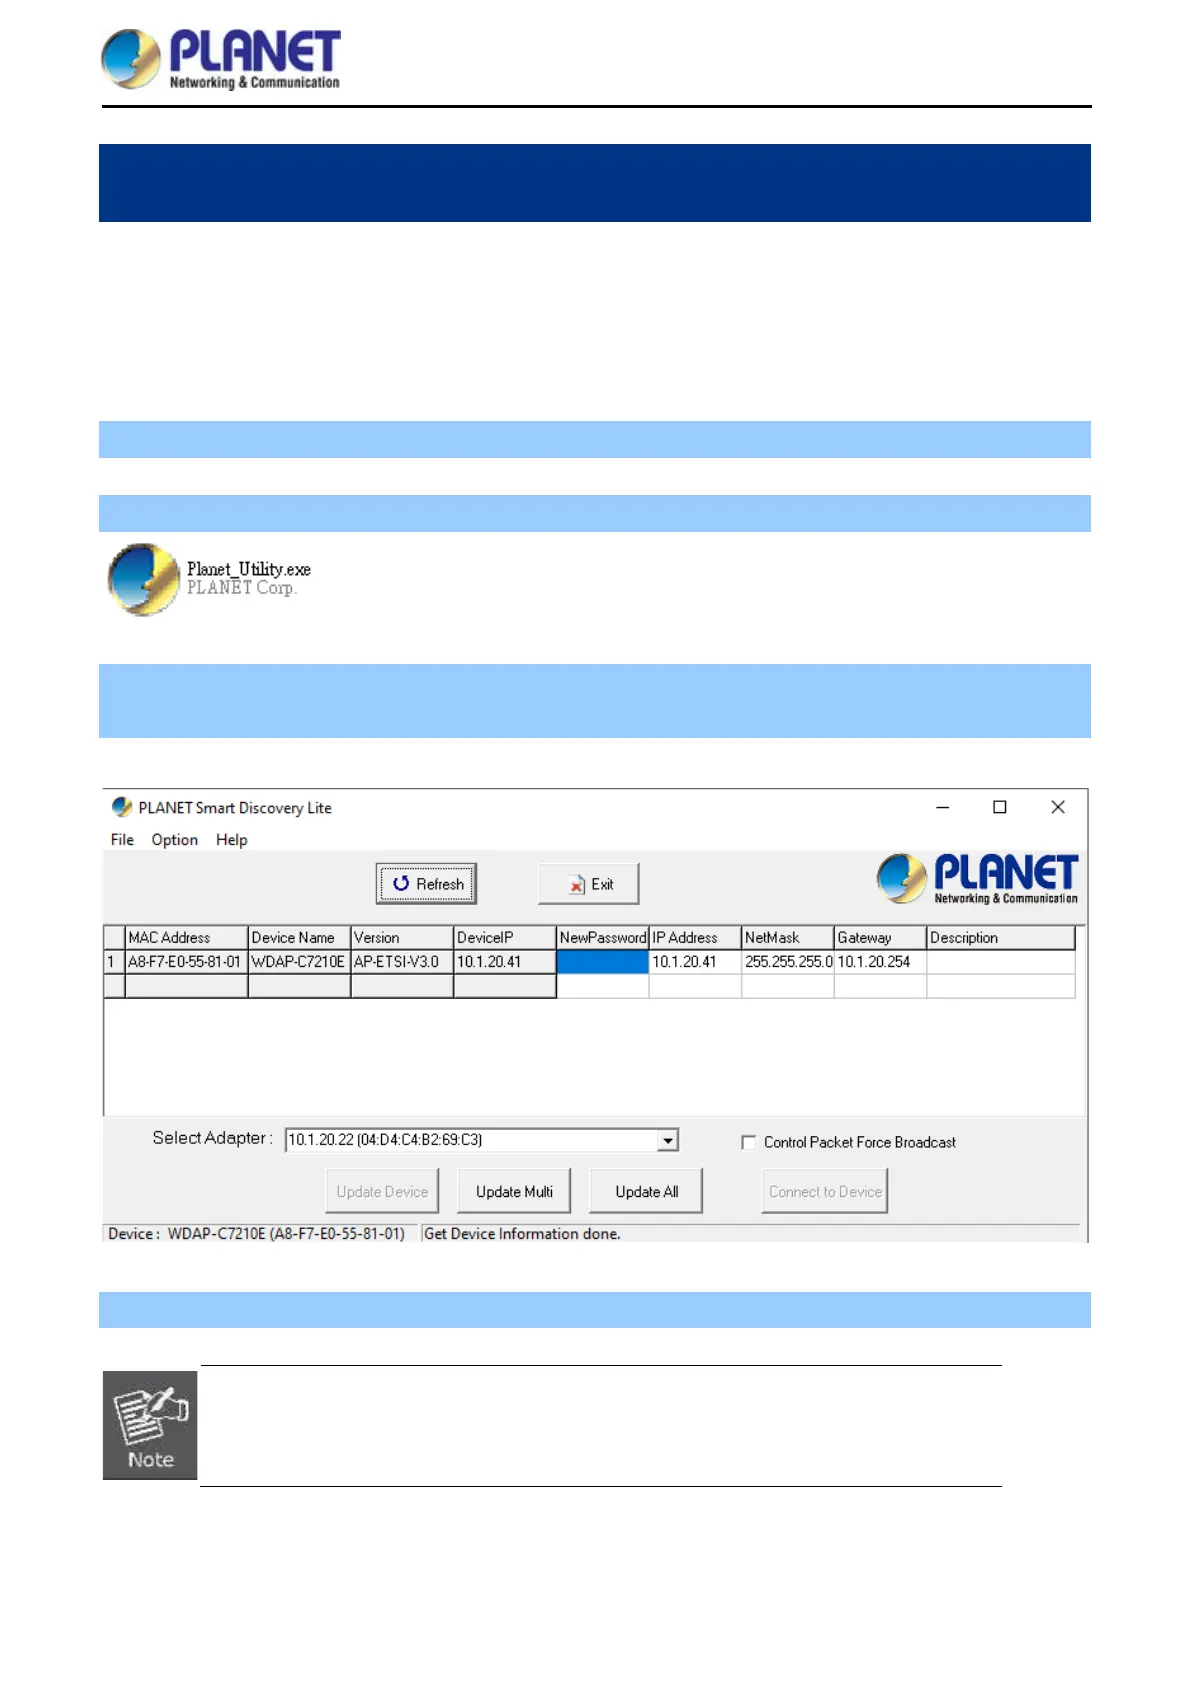Click the Exit button
Viewport: 1191px width, 1684px height.
click(589, 884)
